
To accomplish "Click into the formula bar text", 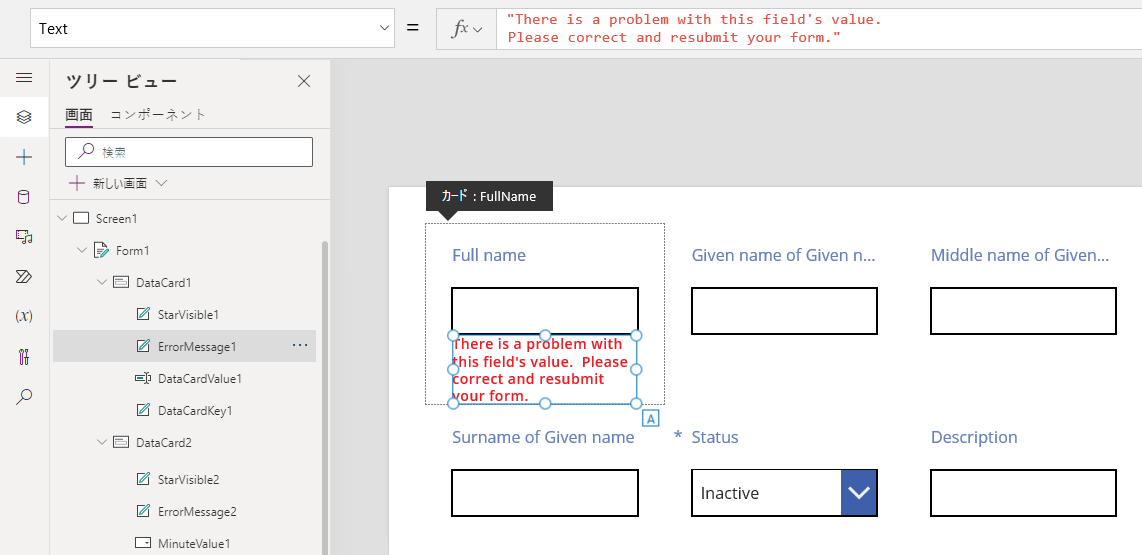I will 819,29.
